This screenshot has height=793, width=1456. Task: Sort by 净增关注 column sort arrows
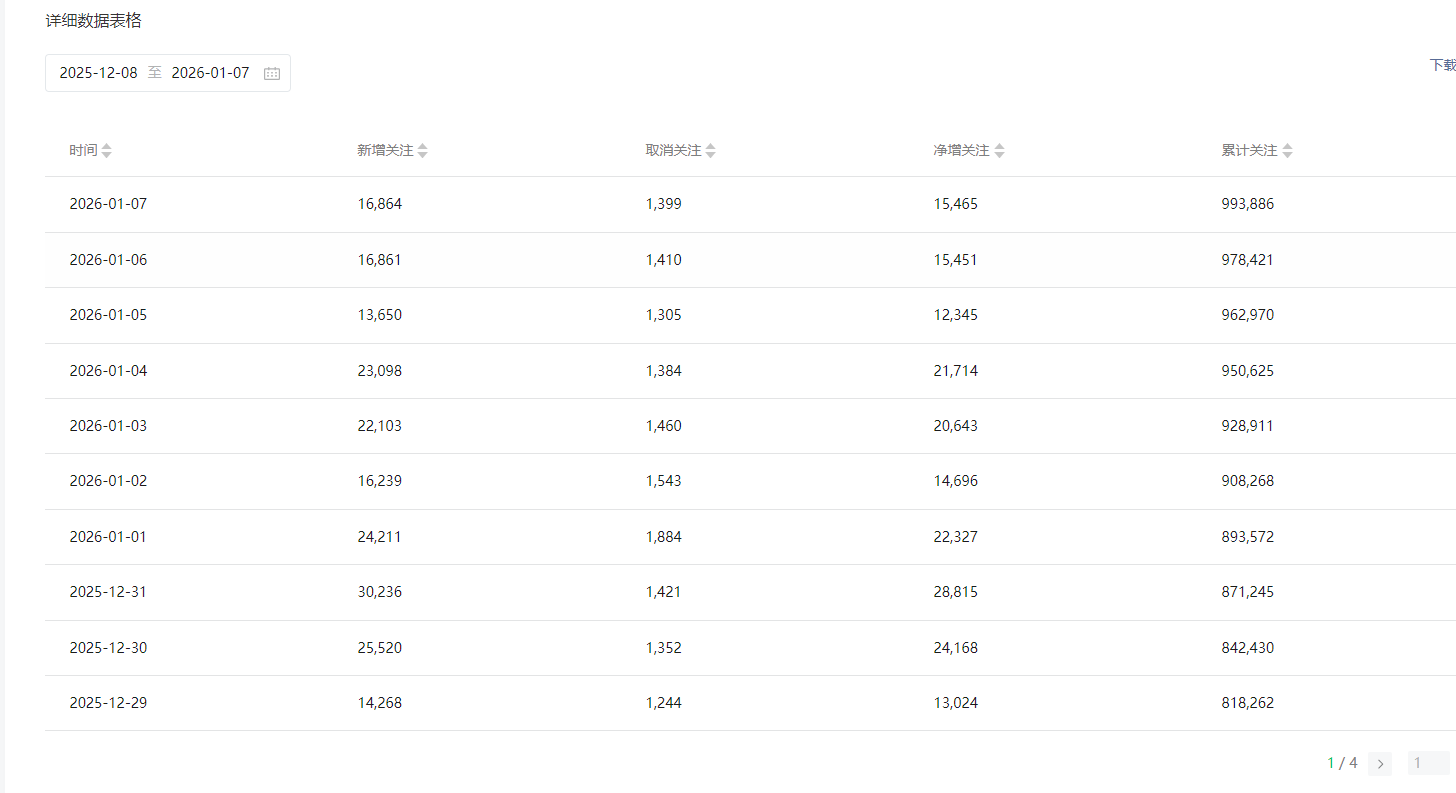[x=1000, y=151]
